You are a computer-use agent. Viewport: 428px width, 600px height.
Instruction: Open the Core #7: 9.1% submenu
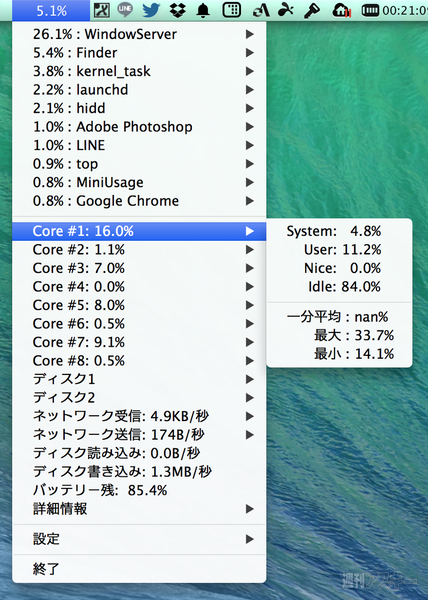[139, 342]
